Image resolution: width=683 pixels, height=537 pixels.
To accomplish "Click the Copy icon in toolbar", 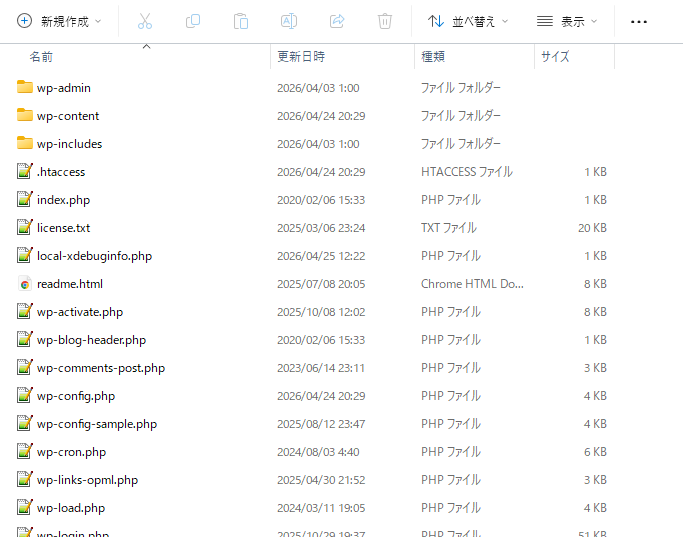I will pos(192,21).
